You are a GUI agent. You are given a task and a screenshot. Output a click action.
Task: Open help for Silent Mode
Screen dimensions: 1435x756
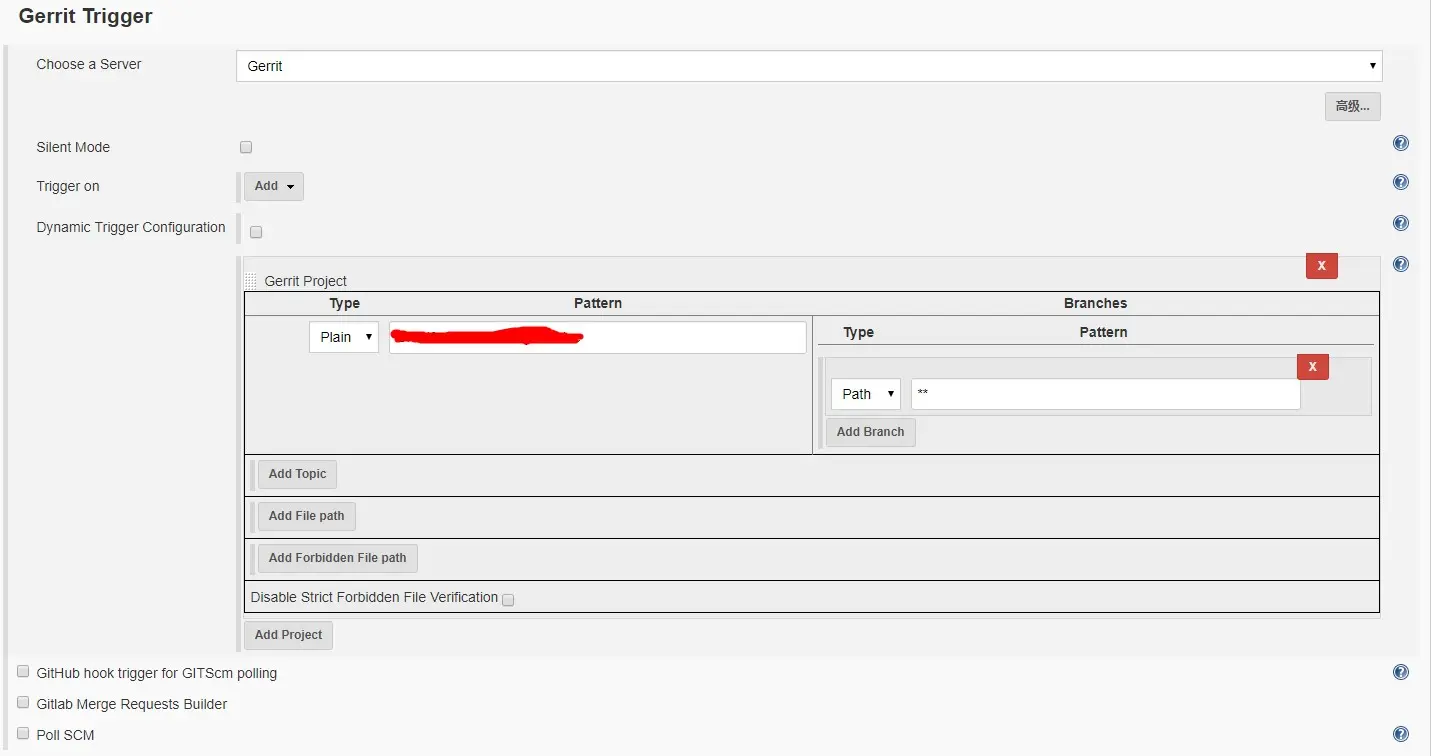tap(1401, 143)
